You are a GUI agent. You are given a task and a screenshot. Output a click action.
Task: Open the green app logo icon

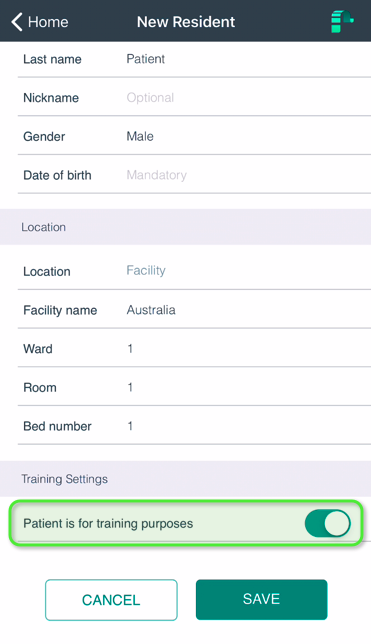coord(342,21)
